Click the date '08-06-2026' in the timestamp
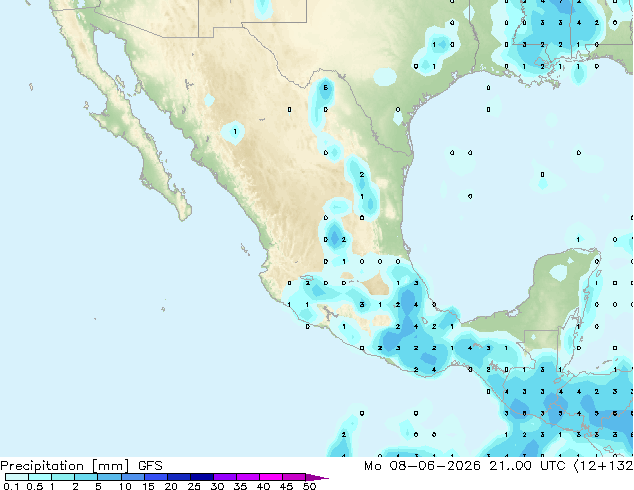Viewport: 634px width, 490px height. 435,466
